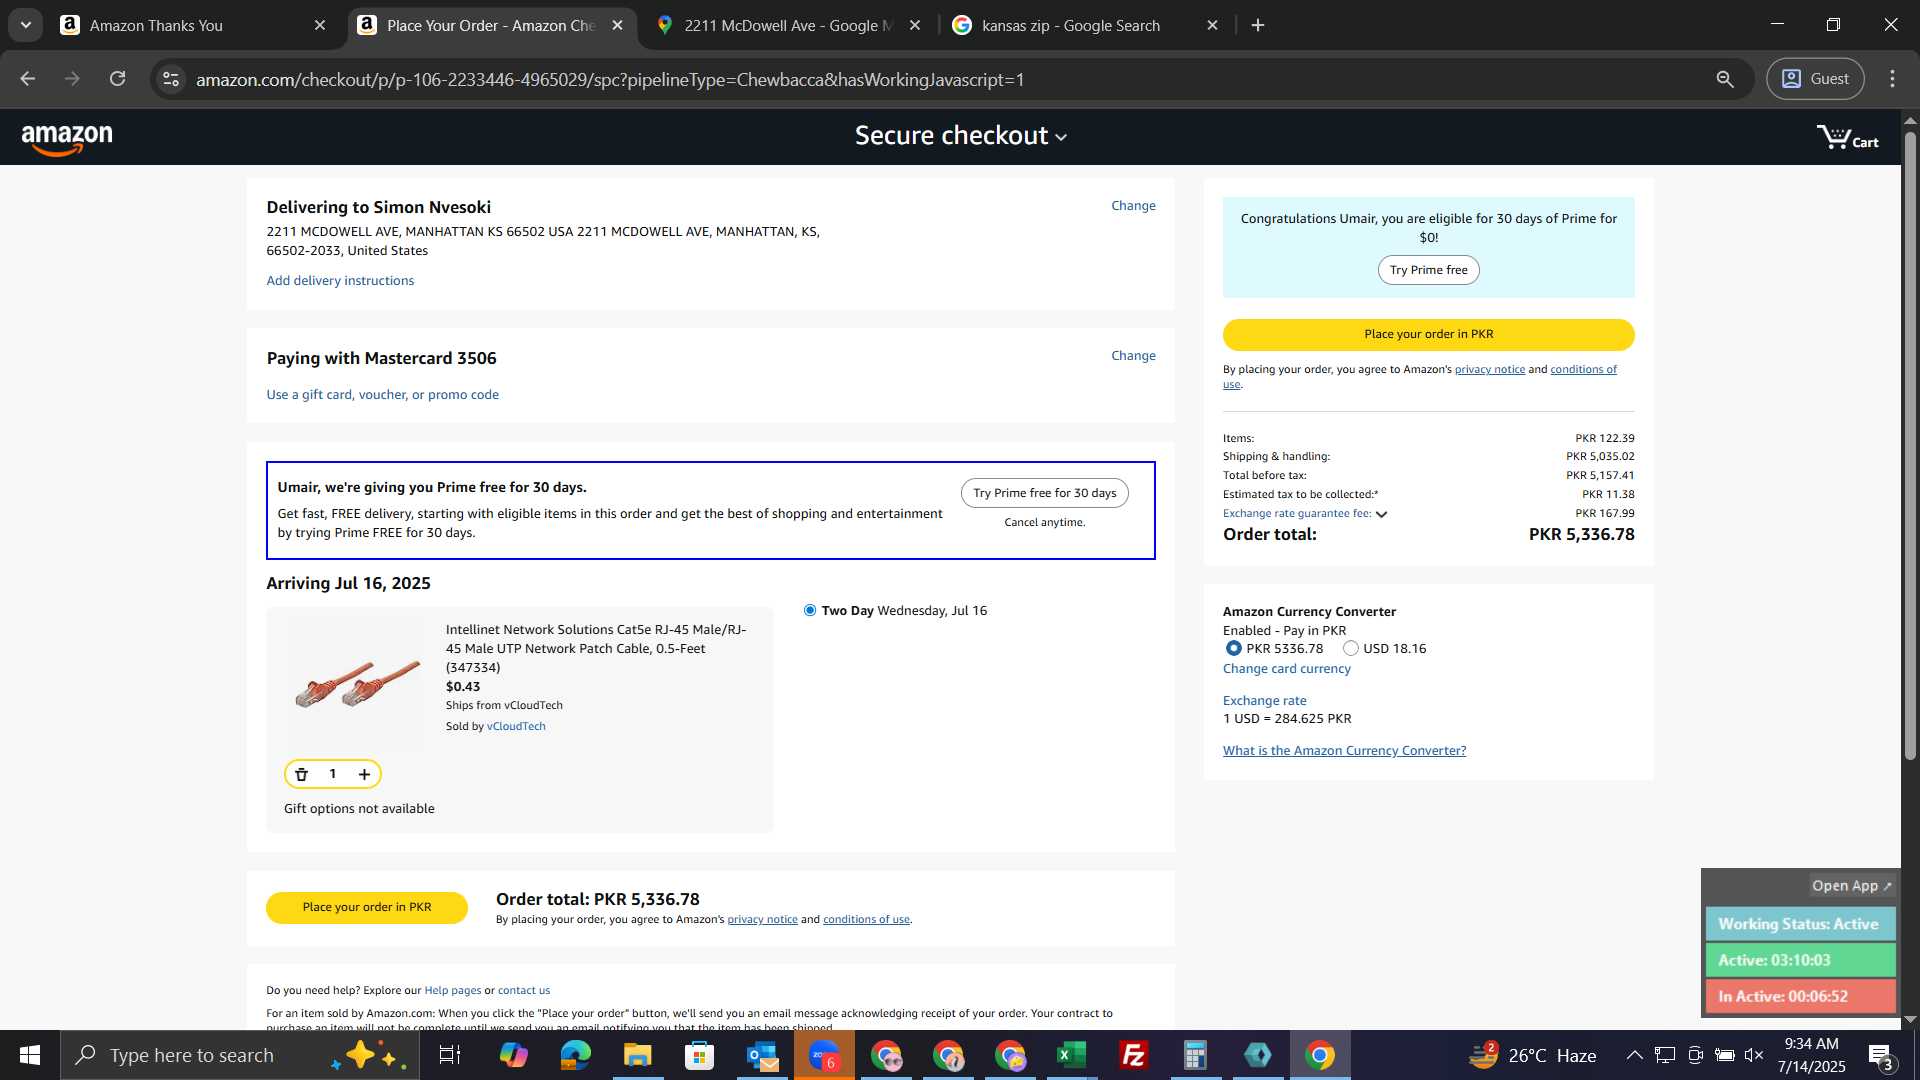Click the bottom Place your order in PKR button
The height and width of the screenshot is (1080, 1920).
[367, 908]
